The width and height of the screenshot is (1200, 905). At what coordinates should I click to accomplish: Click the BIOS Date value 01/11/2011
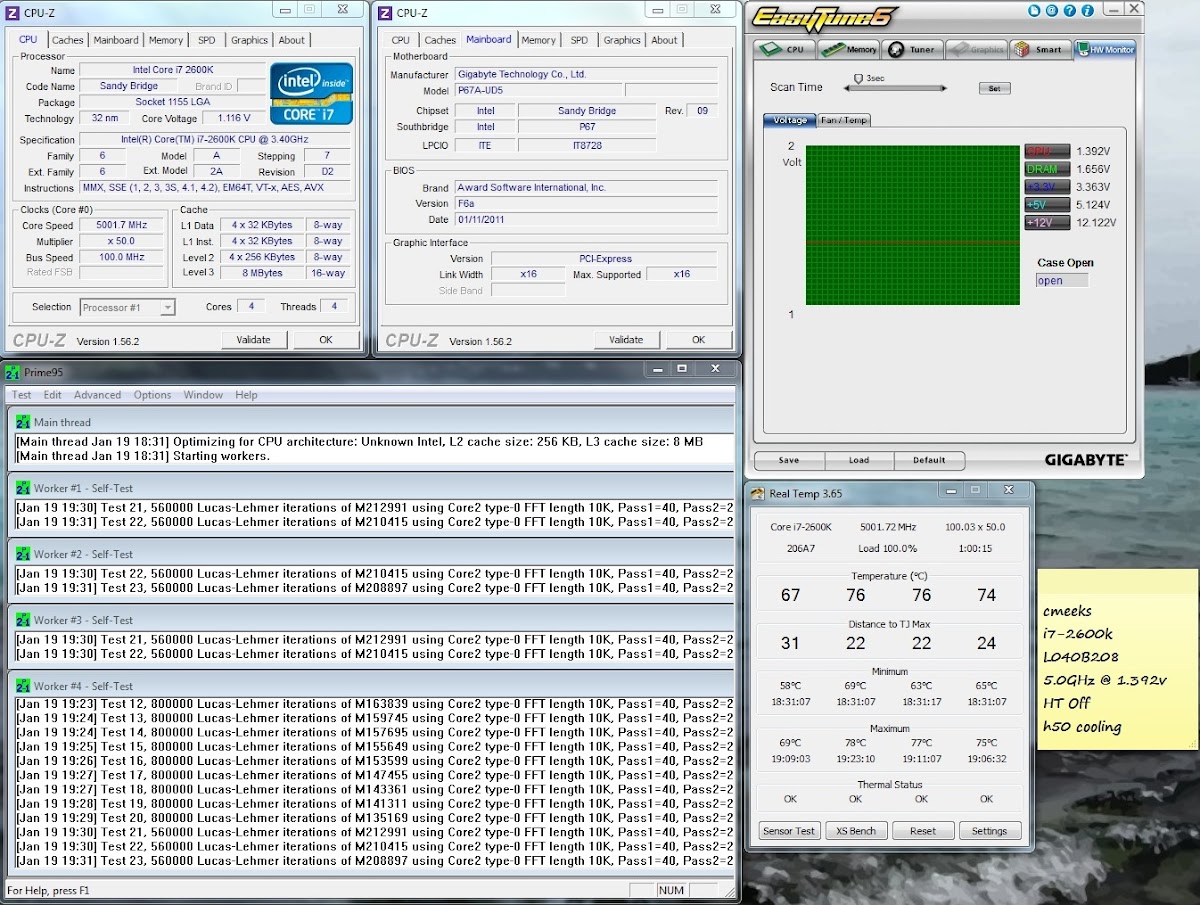point(586,219)
